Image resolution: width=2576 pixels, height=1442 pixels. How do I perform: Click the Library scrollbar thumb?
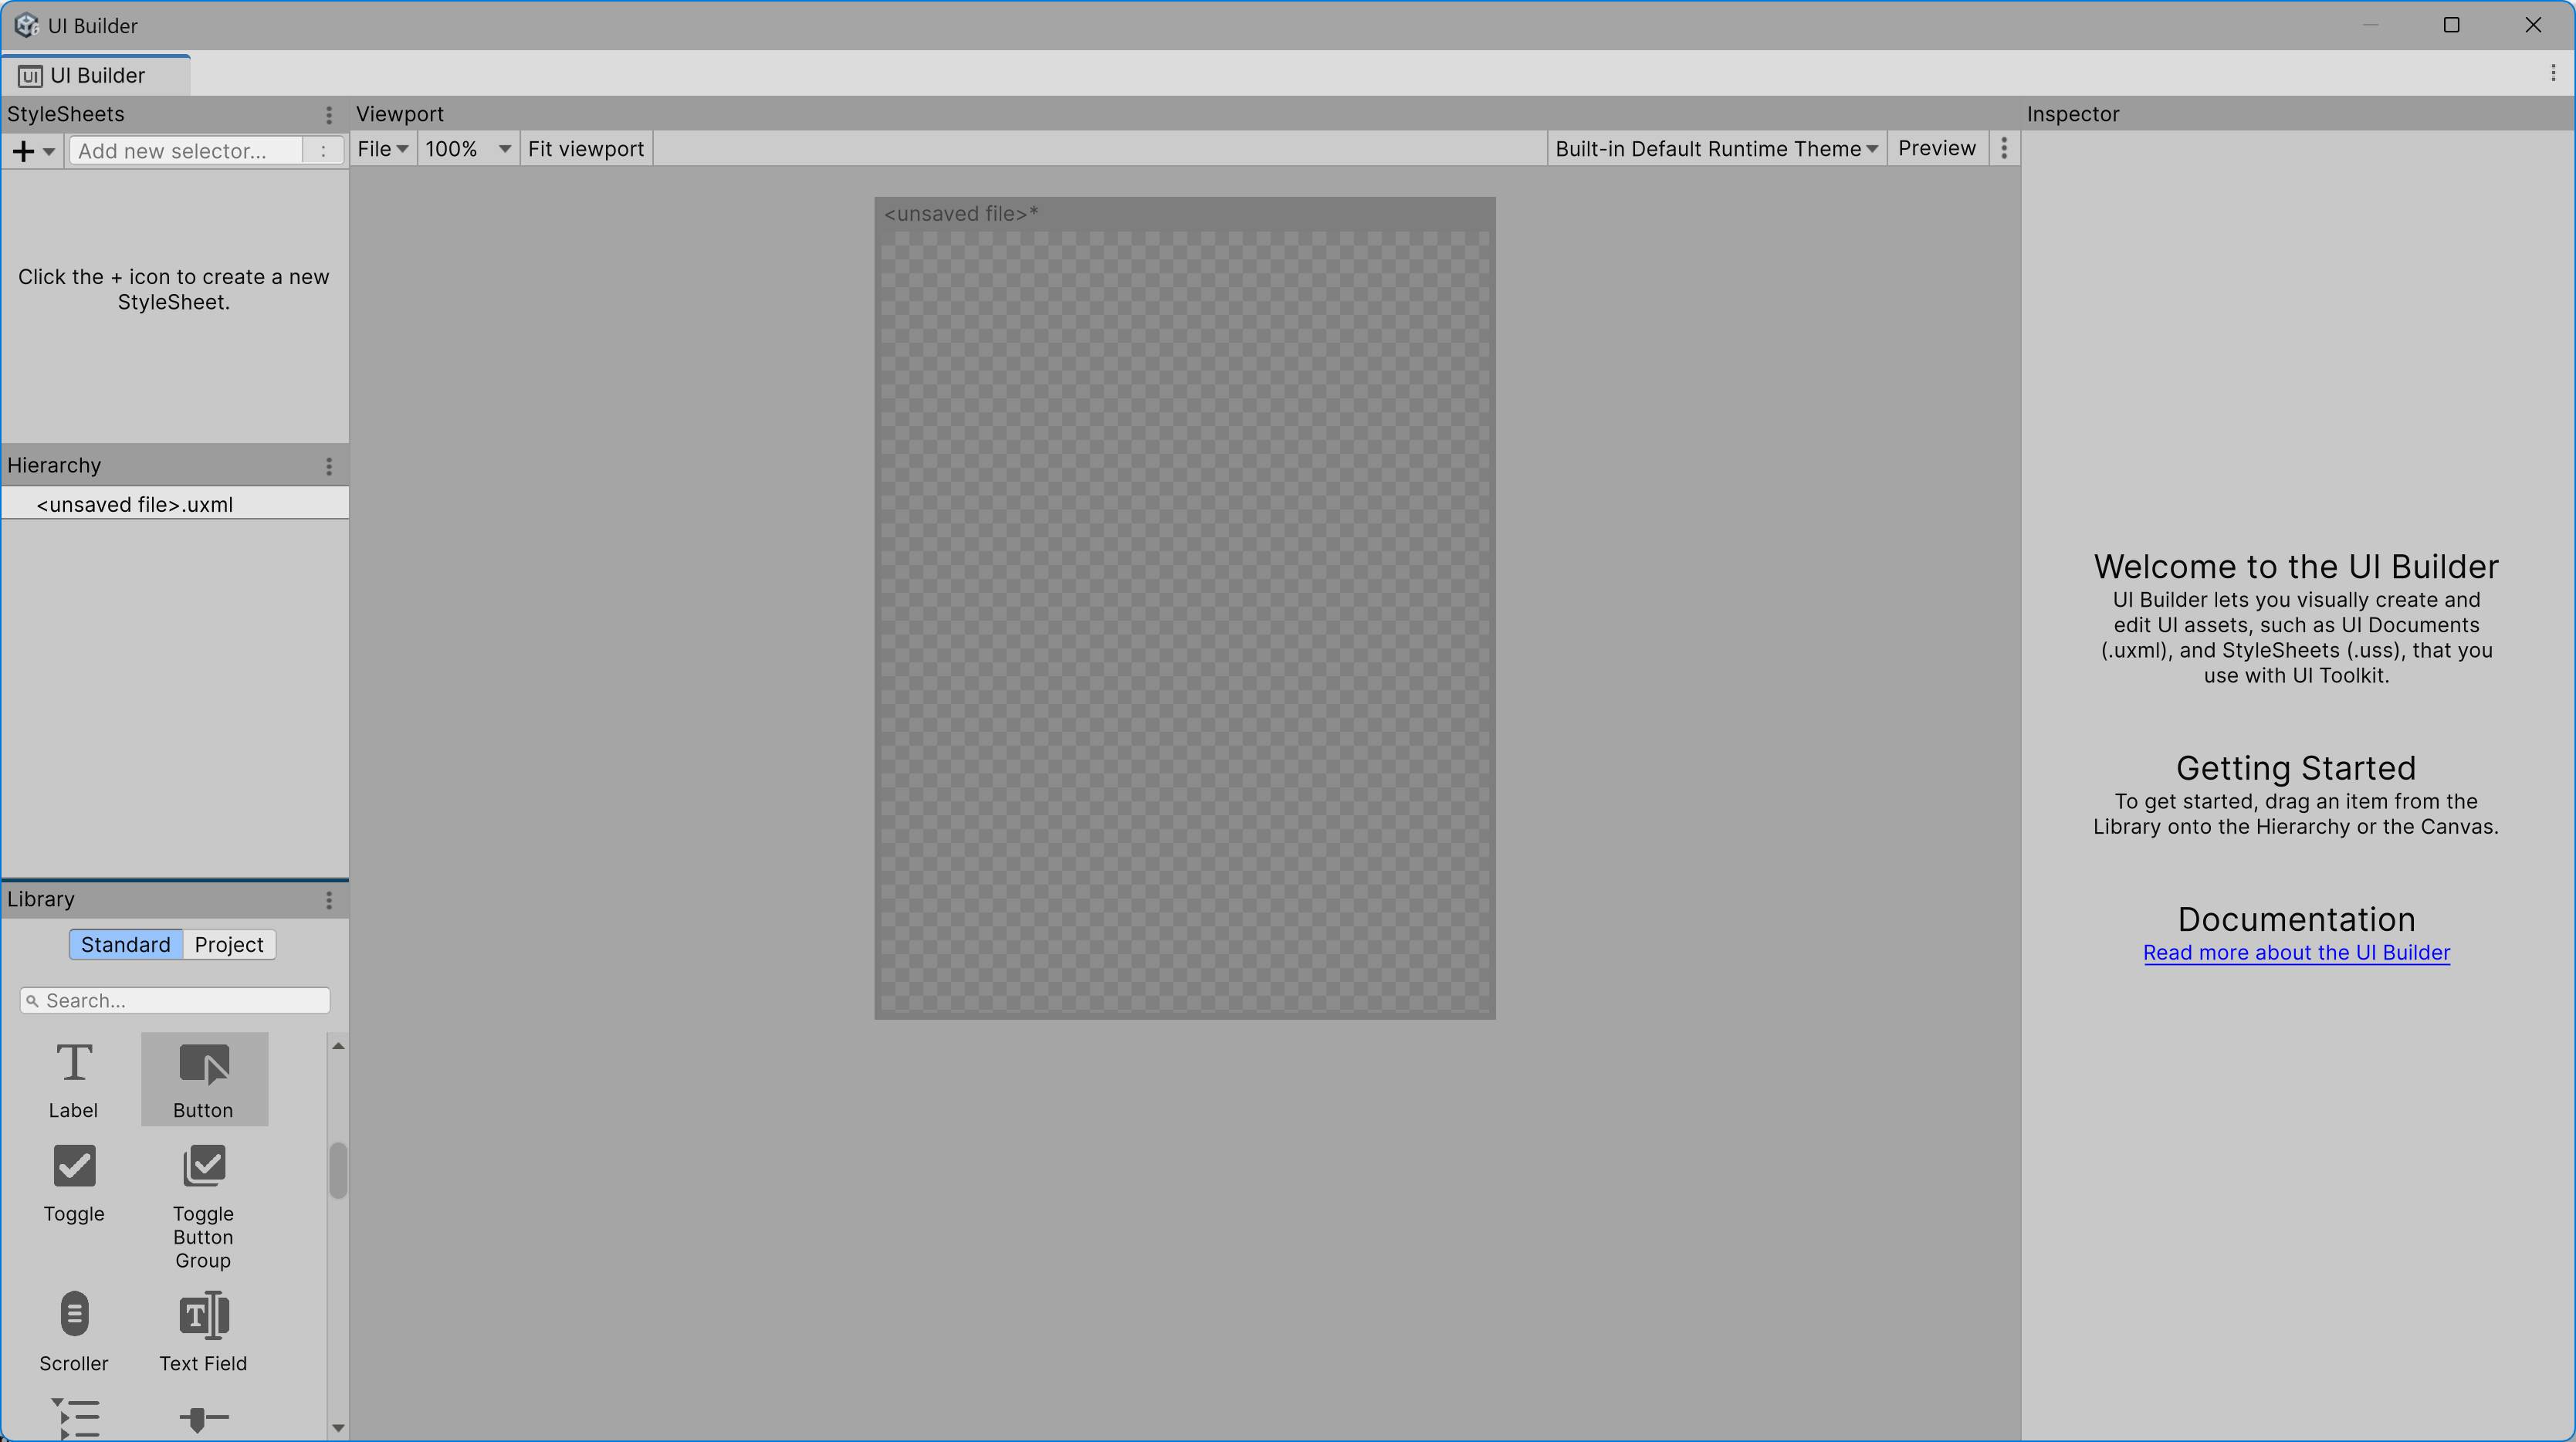click(x=338, y=1170)
